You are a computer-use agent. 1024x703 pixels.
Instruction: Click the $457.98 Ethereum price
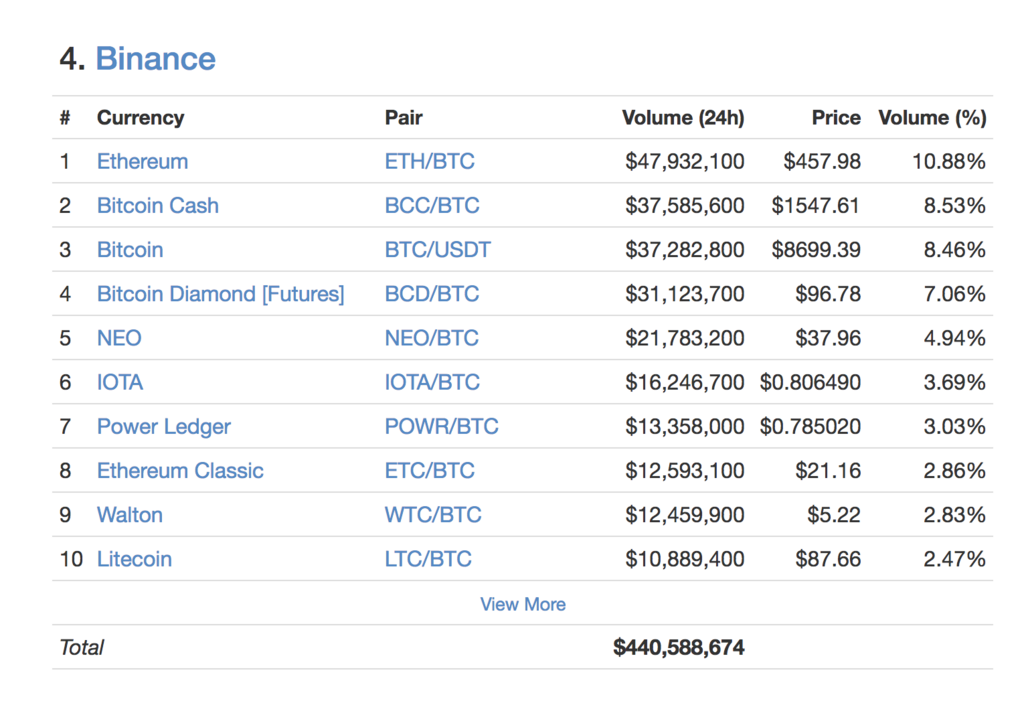pos(822,161)
